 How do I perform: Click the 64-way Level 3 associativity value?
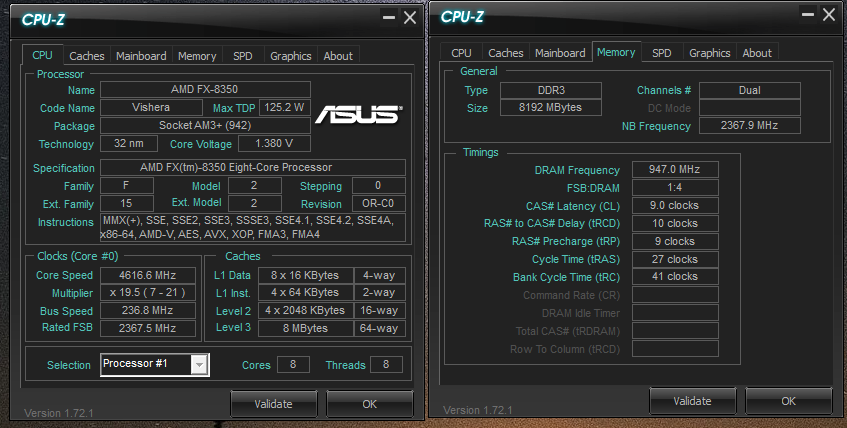(x=380, y=328)
